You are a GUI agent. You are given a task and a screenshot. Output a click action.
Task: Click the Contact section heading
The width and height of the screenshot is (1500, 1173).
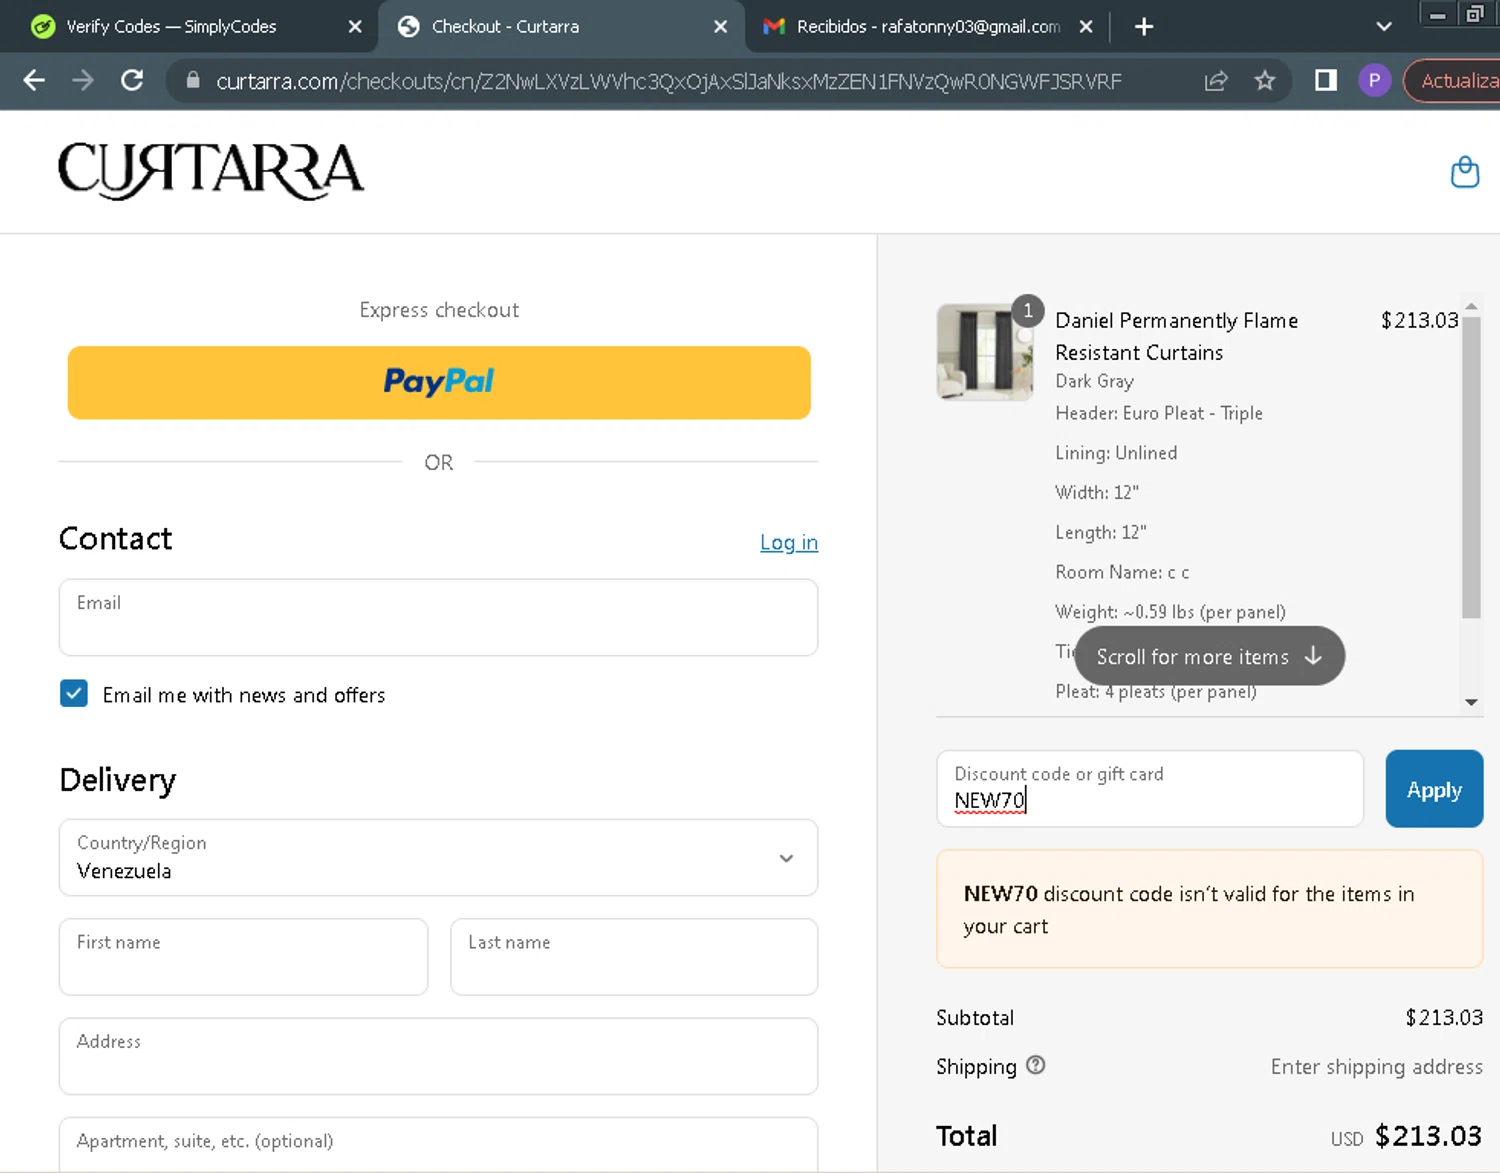(x=116, y=539)
